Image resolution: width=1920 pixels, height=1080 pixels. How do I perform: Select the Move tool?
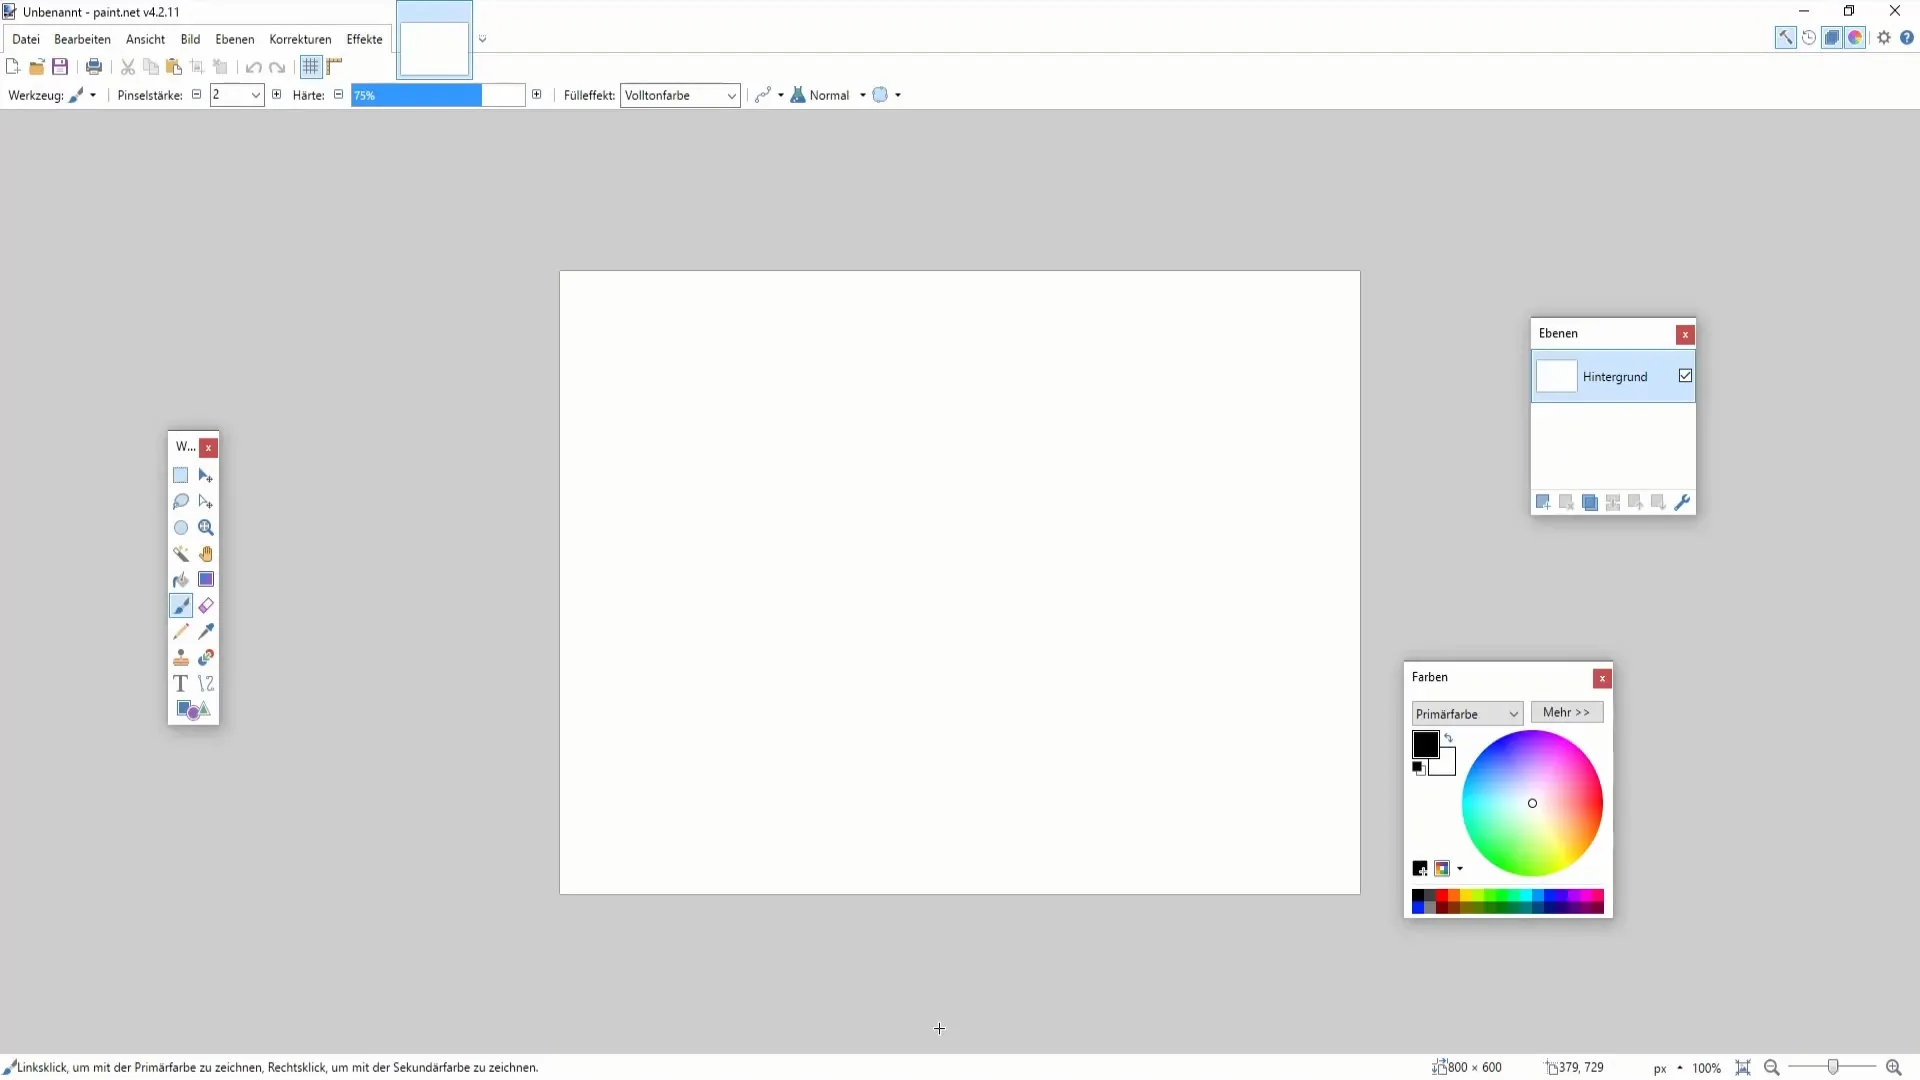coord(206,475)
